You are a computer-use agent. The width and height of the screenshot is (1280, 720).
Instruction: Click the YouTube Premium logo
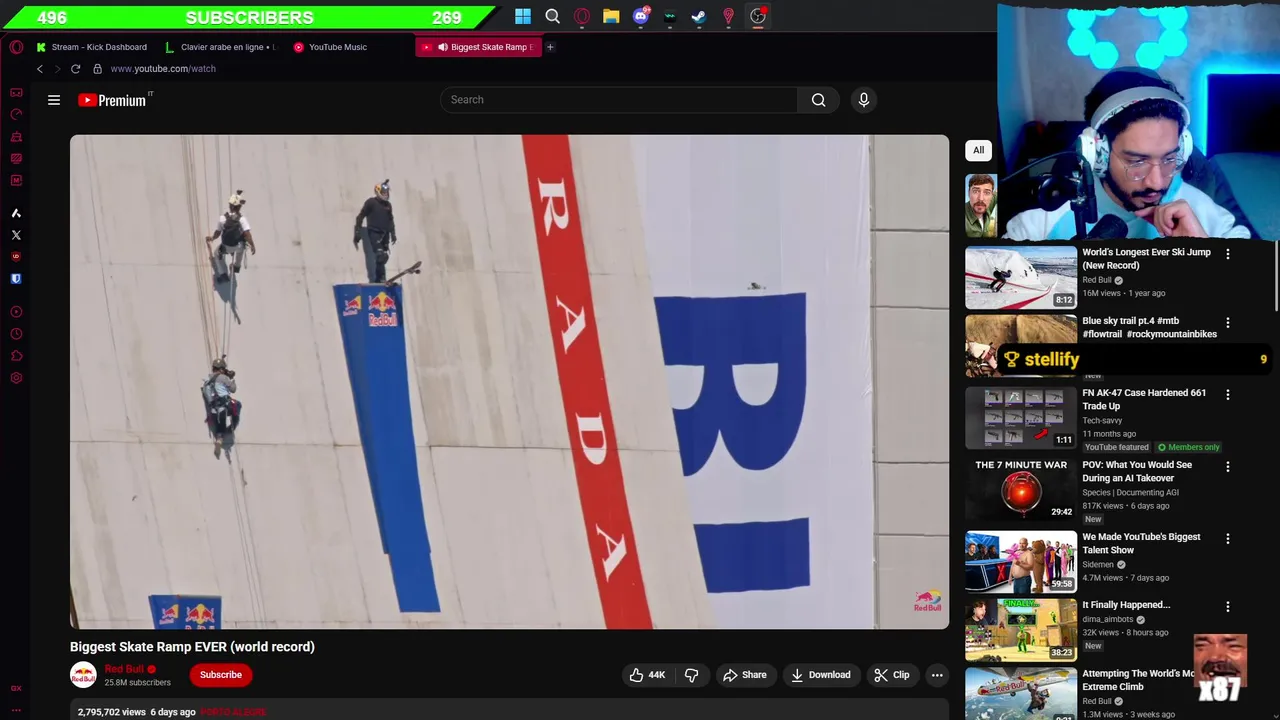pos(113,100)
